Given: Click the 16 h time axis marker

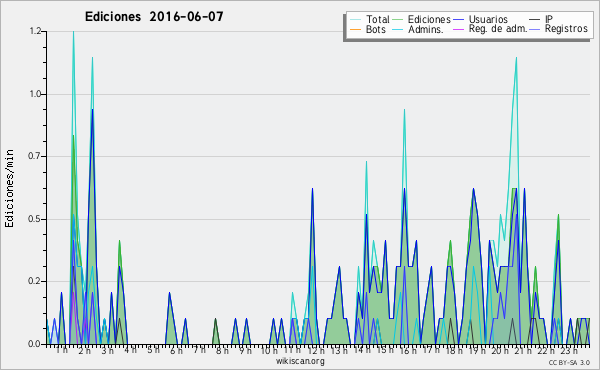Looking at the screenshot, I should point(408,350).
